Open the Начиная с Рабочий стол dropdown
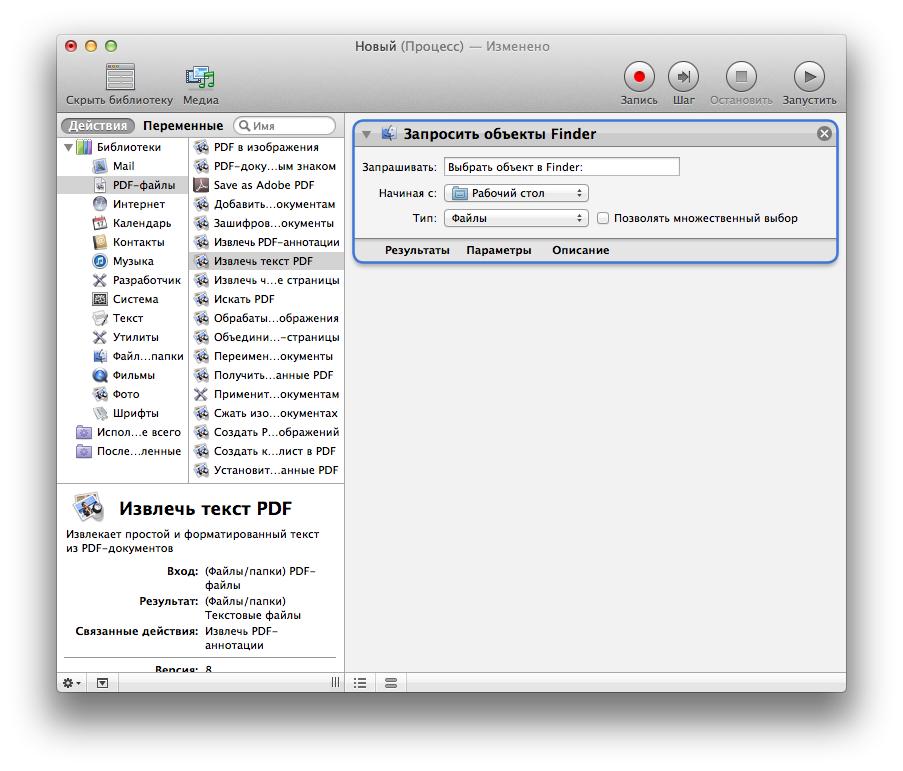 516,193
